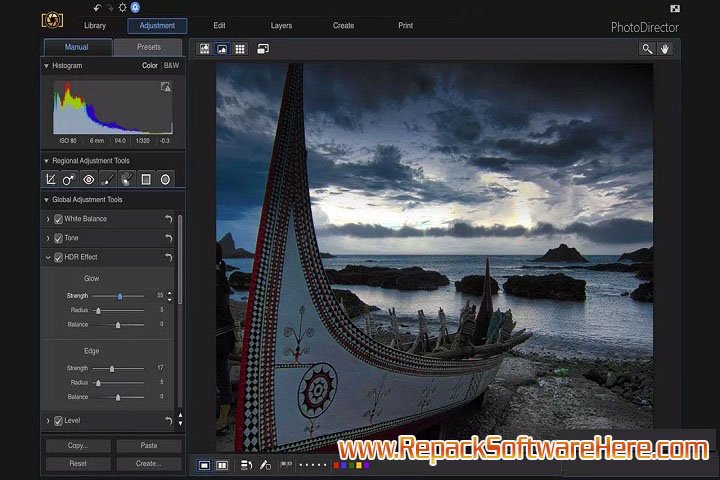Open the Library module
This screenshot has width=720, height=480.
95,26
